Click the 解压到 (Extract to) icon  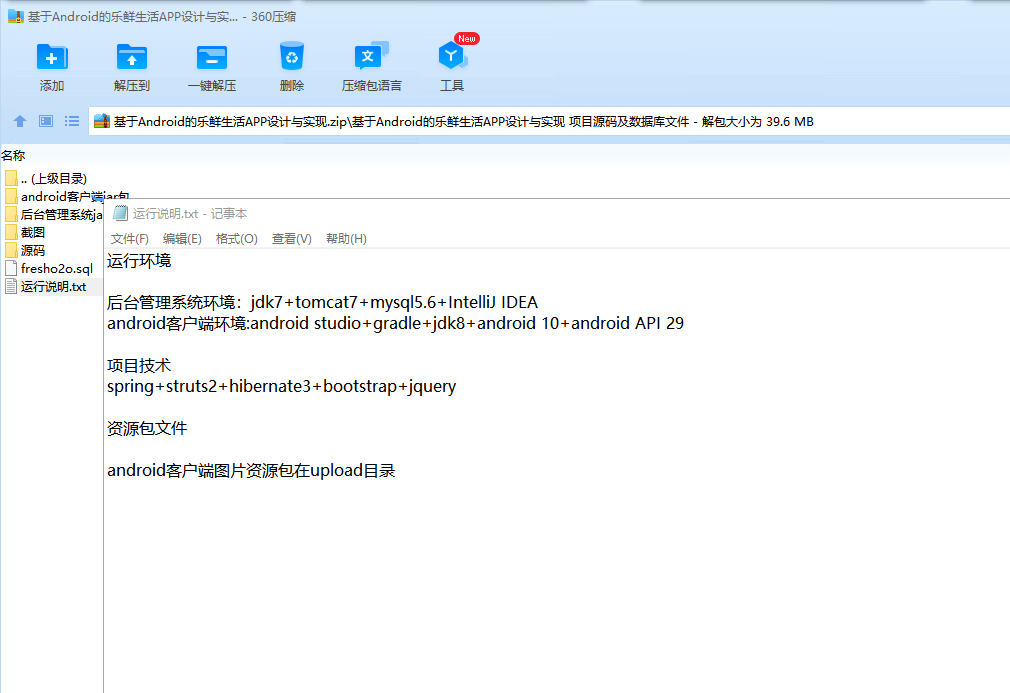(132, 57)
